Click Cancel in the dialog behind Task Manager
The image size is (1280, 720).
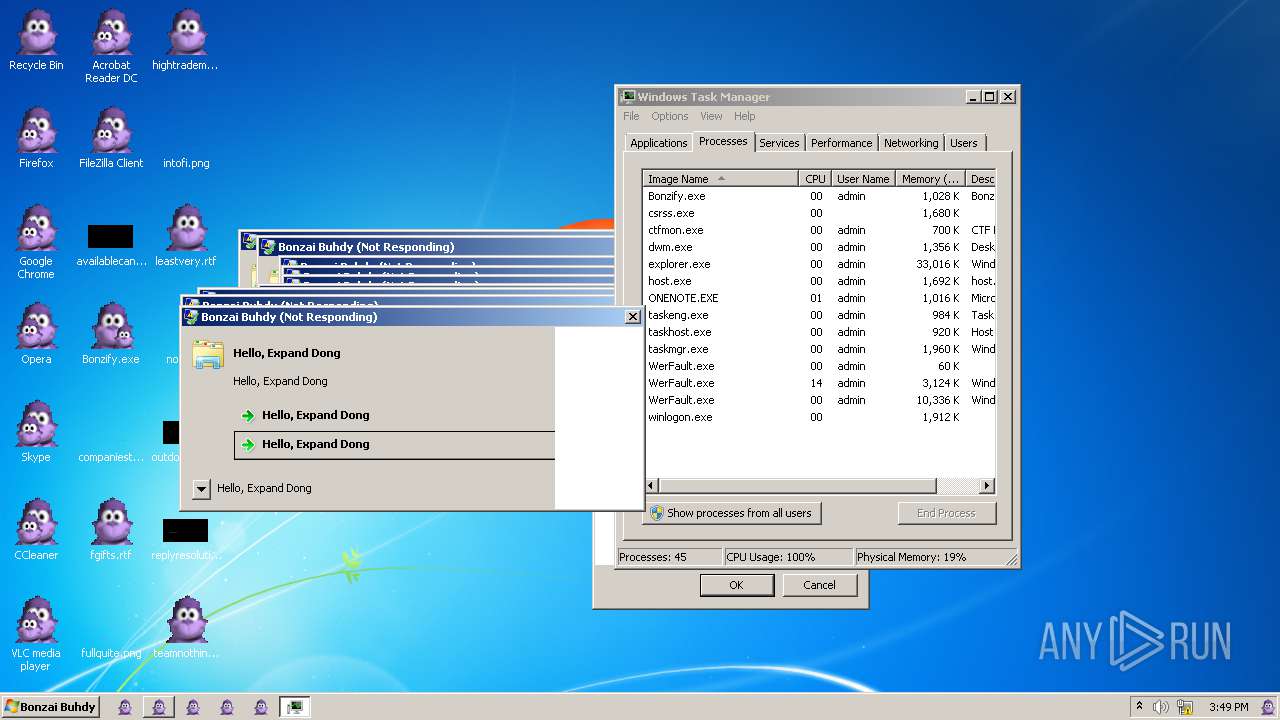point(819,585)
